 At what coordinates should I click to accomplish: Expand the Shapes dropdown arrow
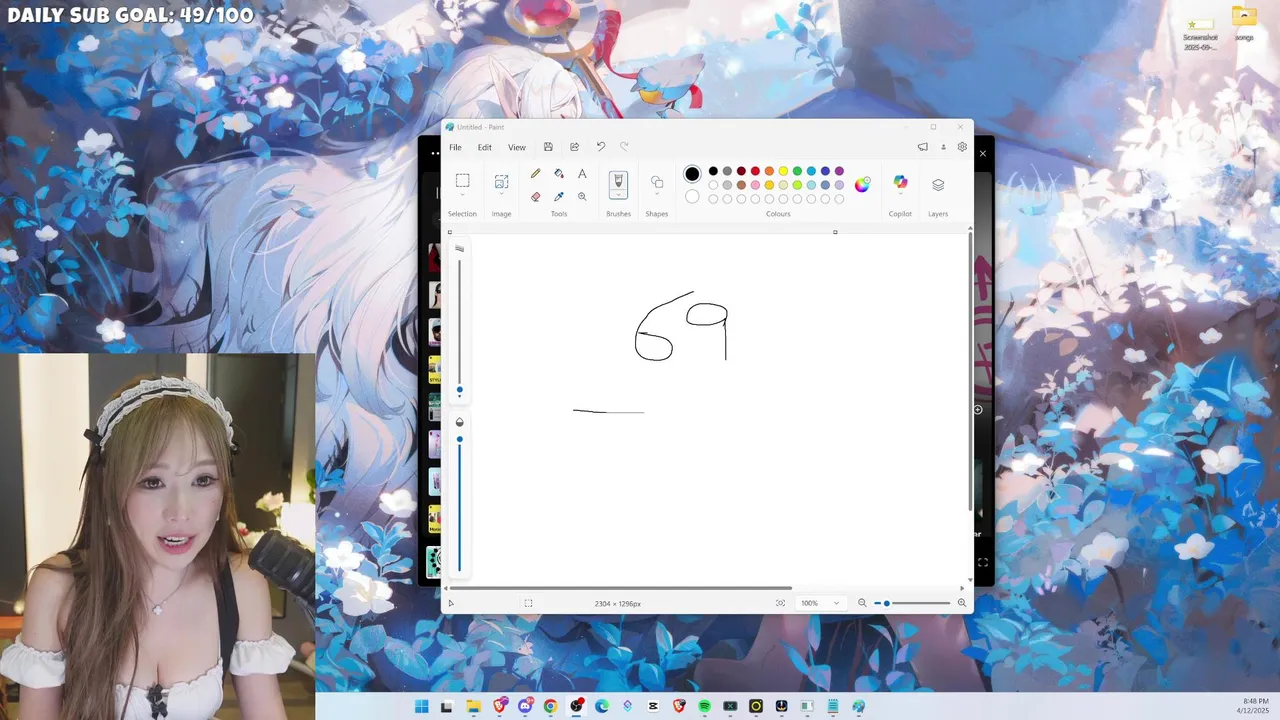[x=657, y=195]
